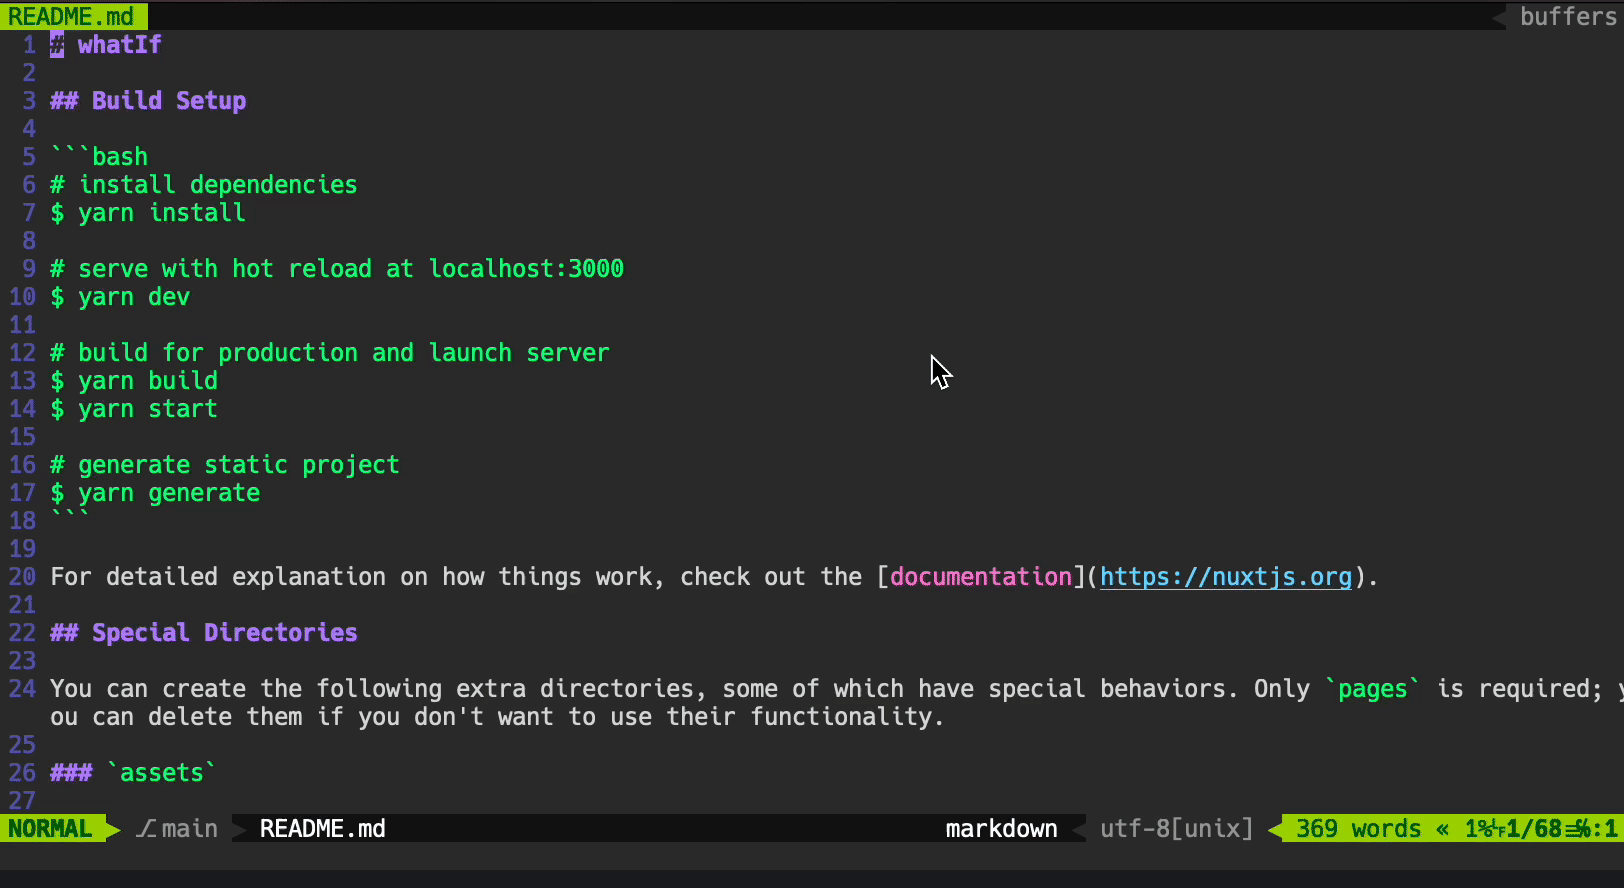Click line number 3 in gutter
Viewport: 1624px width, 888px height.
29,101
